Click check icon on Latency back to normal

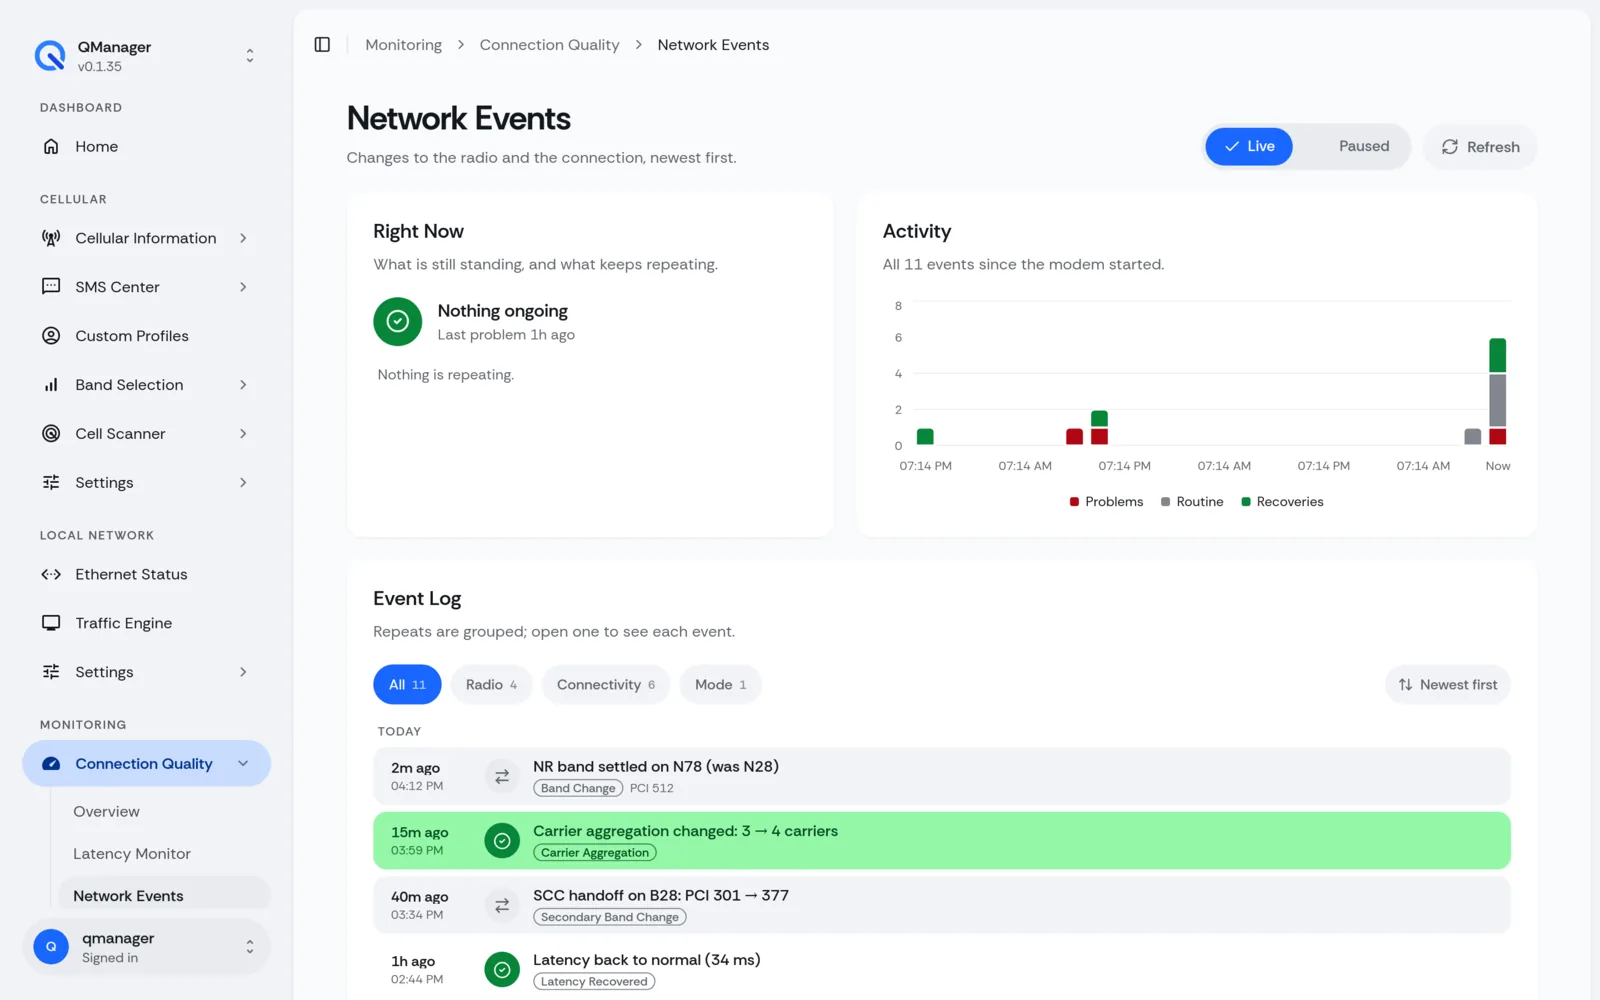pyautogui.click(x=502, y=969)
